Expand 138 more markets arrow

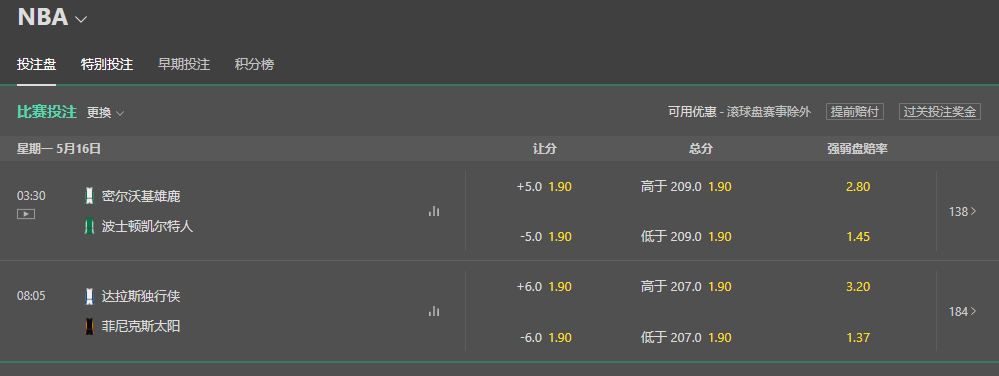point(962,212)
